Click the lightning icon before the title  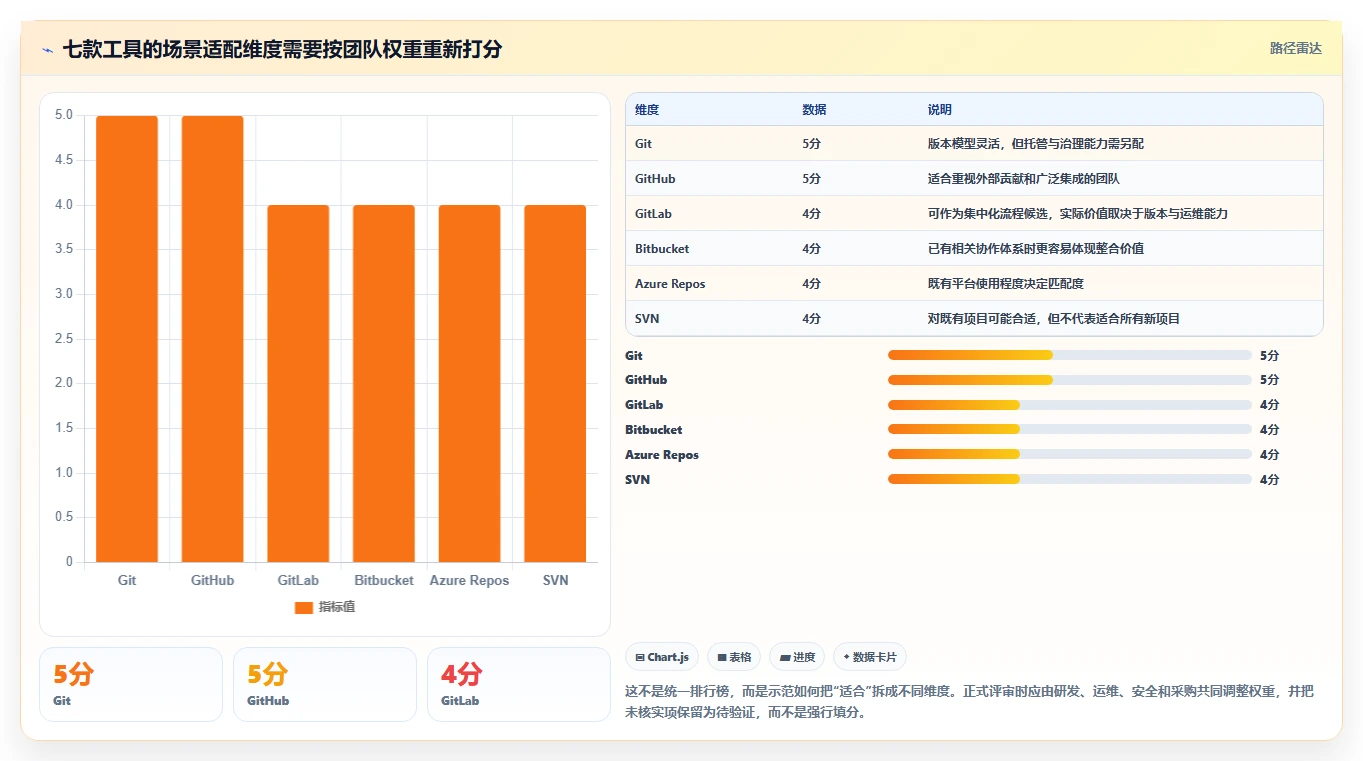click(48, 49)
